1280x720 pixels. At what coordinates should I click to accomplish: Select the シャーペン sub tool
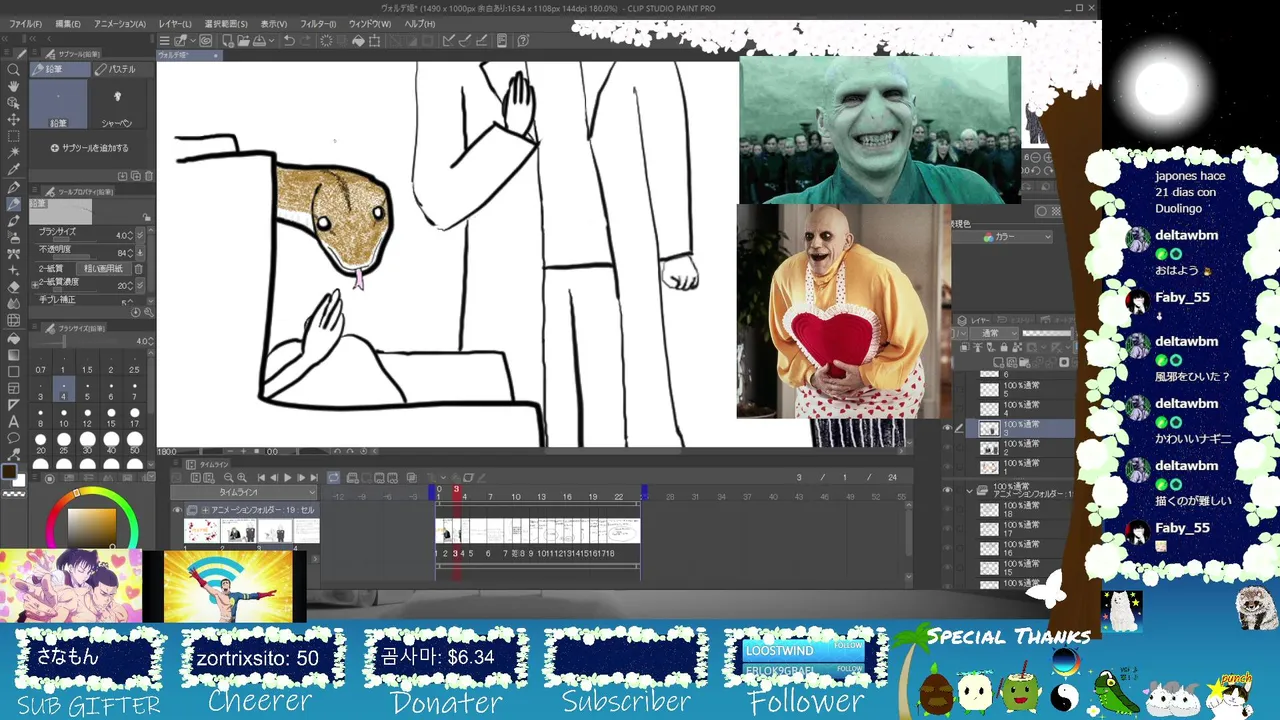(117, 105)
